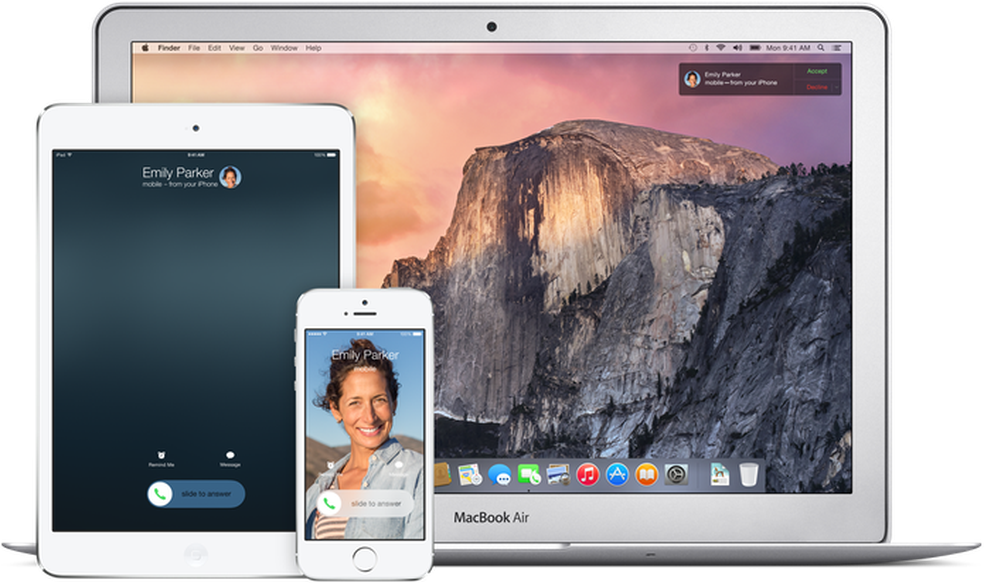
Task: Open iTunes from the Dock
Action: coord(588,475)
